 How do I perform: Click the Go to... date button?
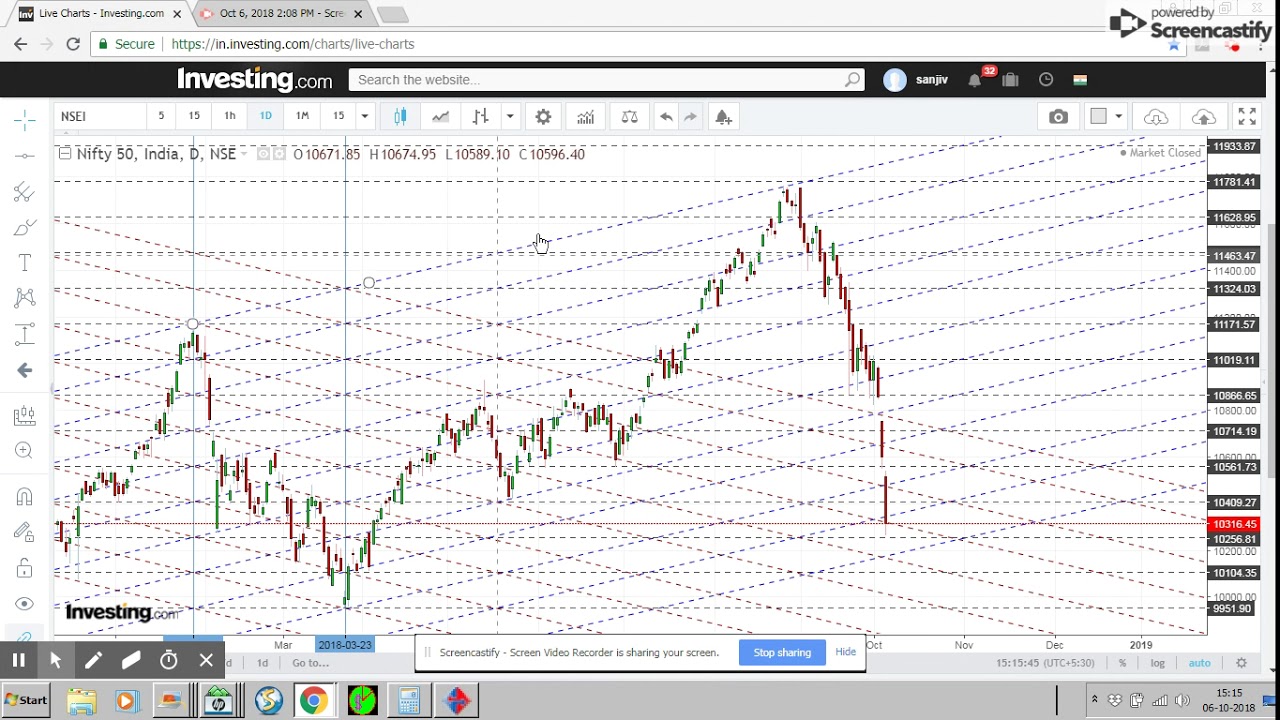click(x=310, y=663)
